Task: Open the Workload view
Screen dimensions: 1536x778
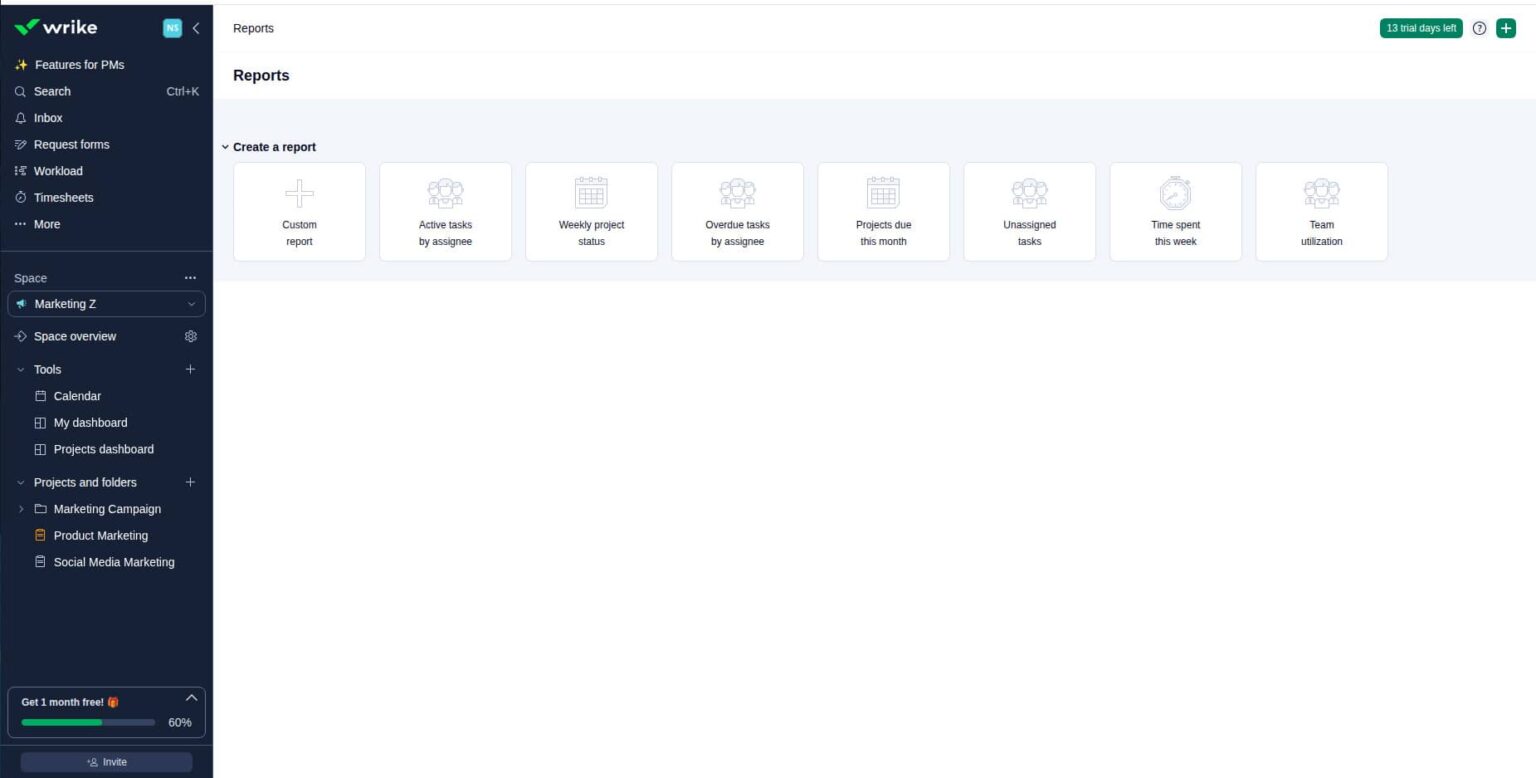Action: click(x=58, y=170)
